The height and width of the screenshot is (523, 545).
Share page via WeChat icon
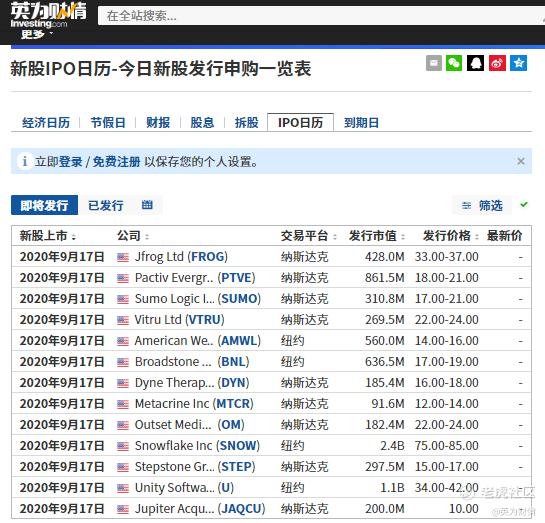(x=454, y=63)
